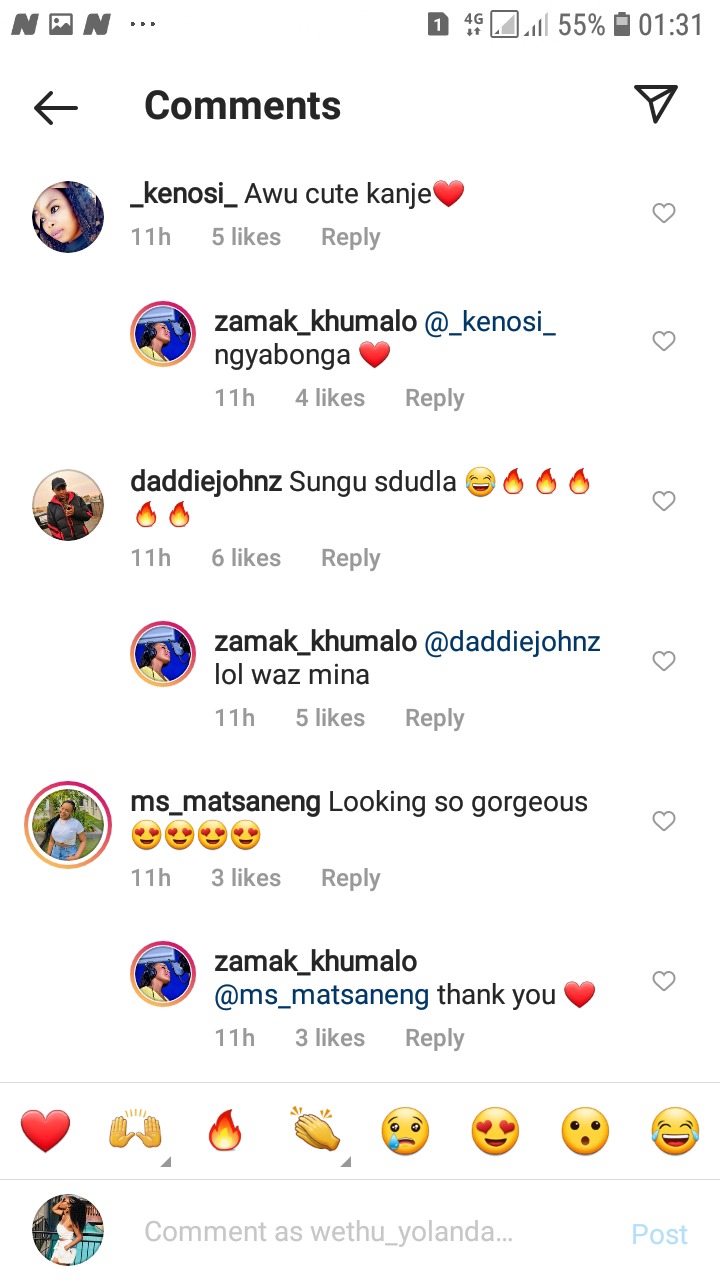Image resolution: width=720 pixels, height=1280 pixels.
Task: Open daddiejohnz's profile picture
Action: 68,505
